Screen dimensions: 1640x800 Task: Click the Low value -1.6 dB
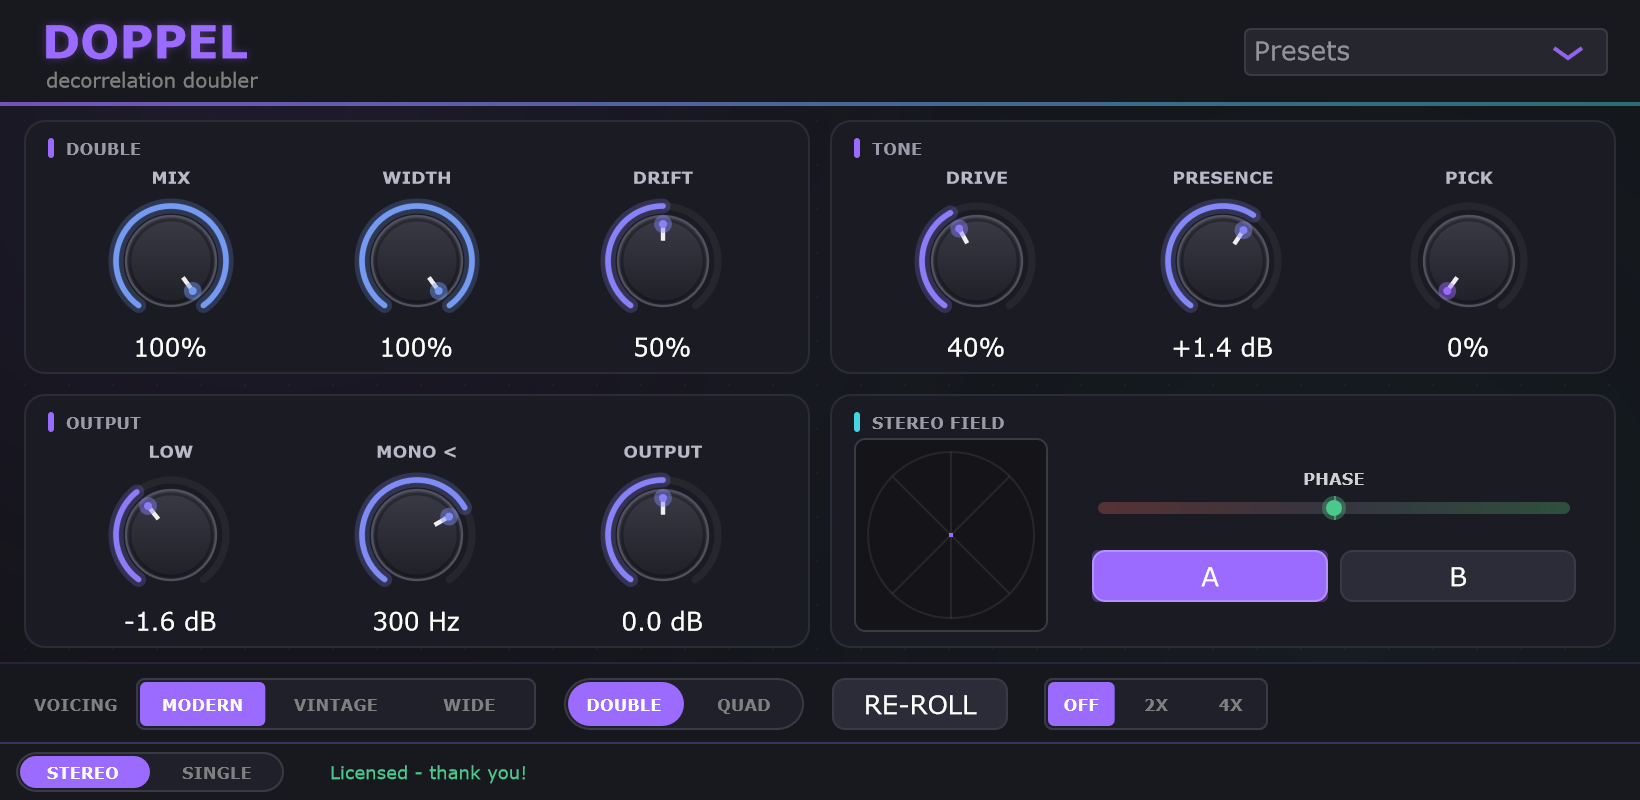171,622
